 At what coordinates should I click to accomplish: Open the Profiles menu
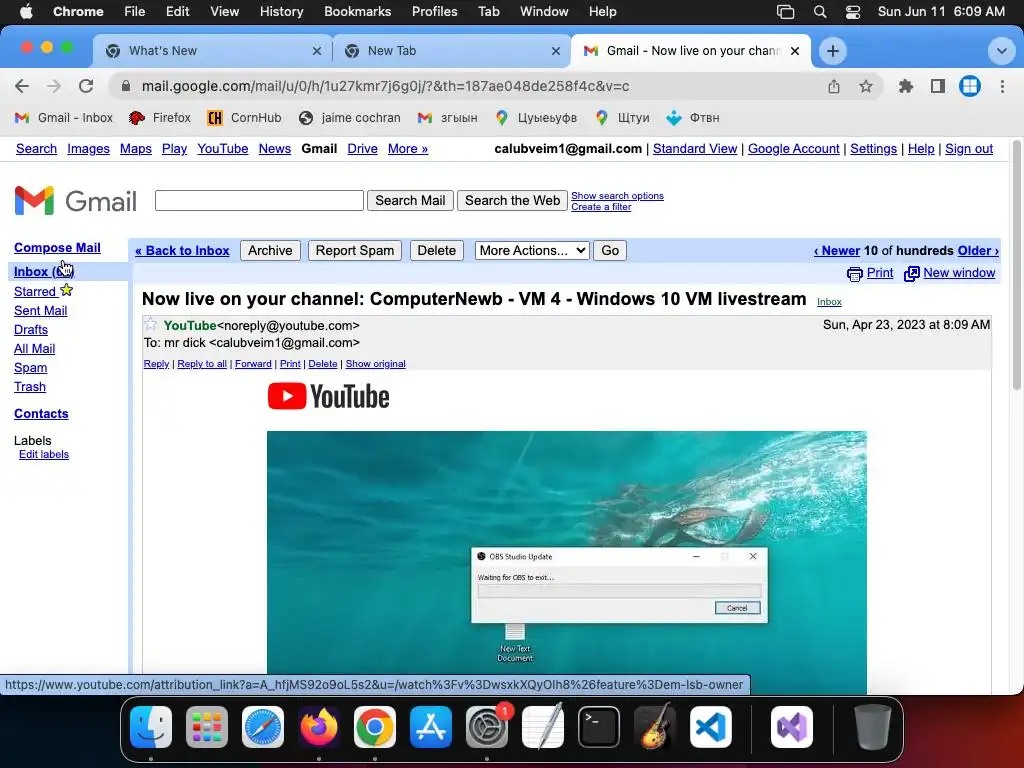tap(434, 12)
